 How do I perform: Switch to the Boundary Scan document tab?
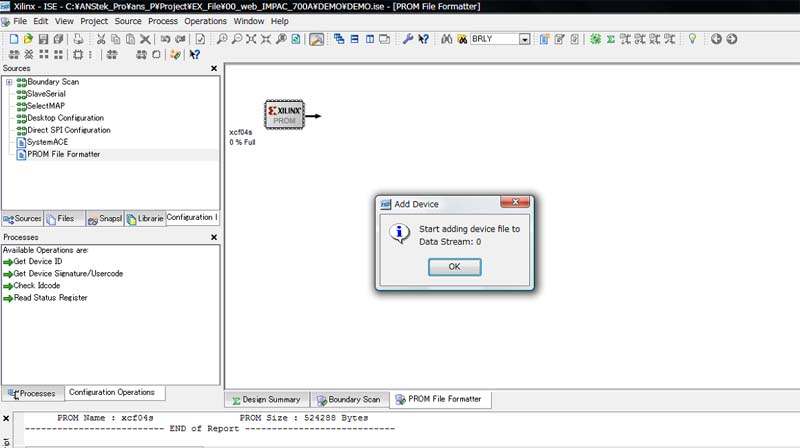[x=349, y=400]
